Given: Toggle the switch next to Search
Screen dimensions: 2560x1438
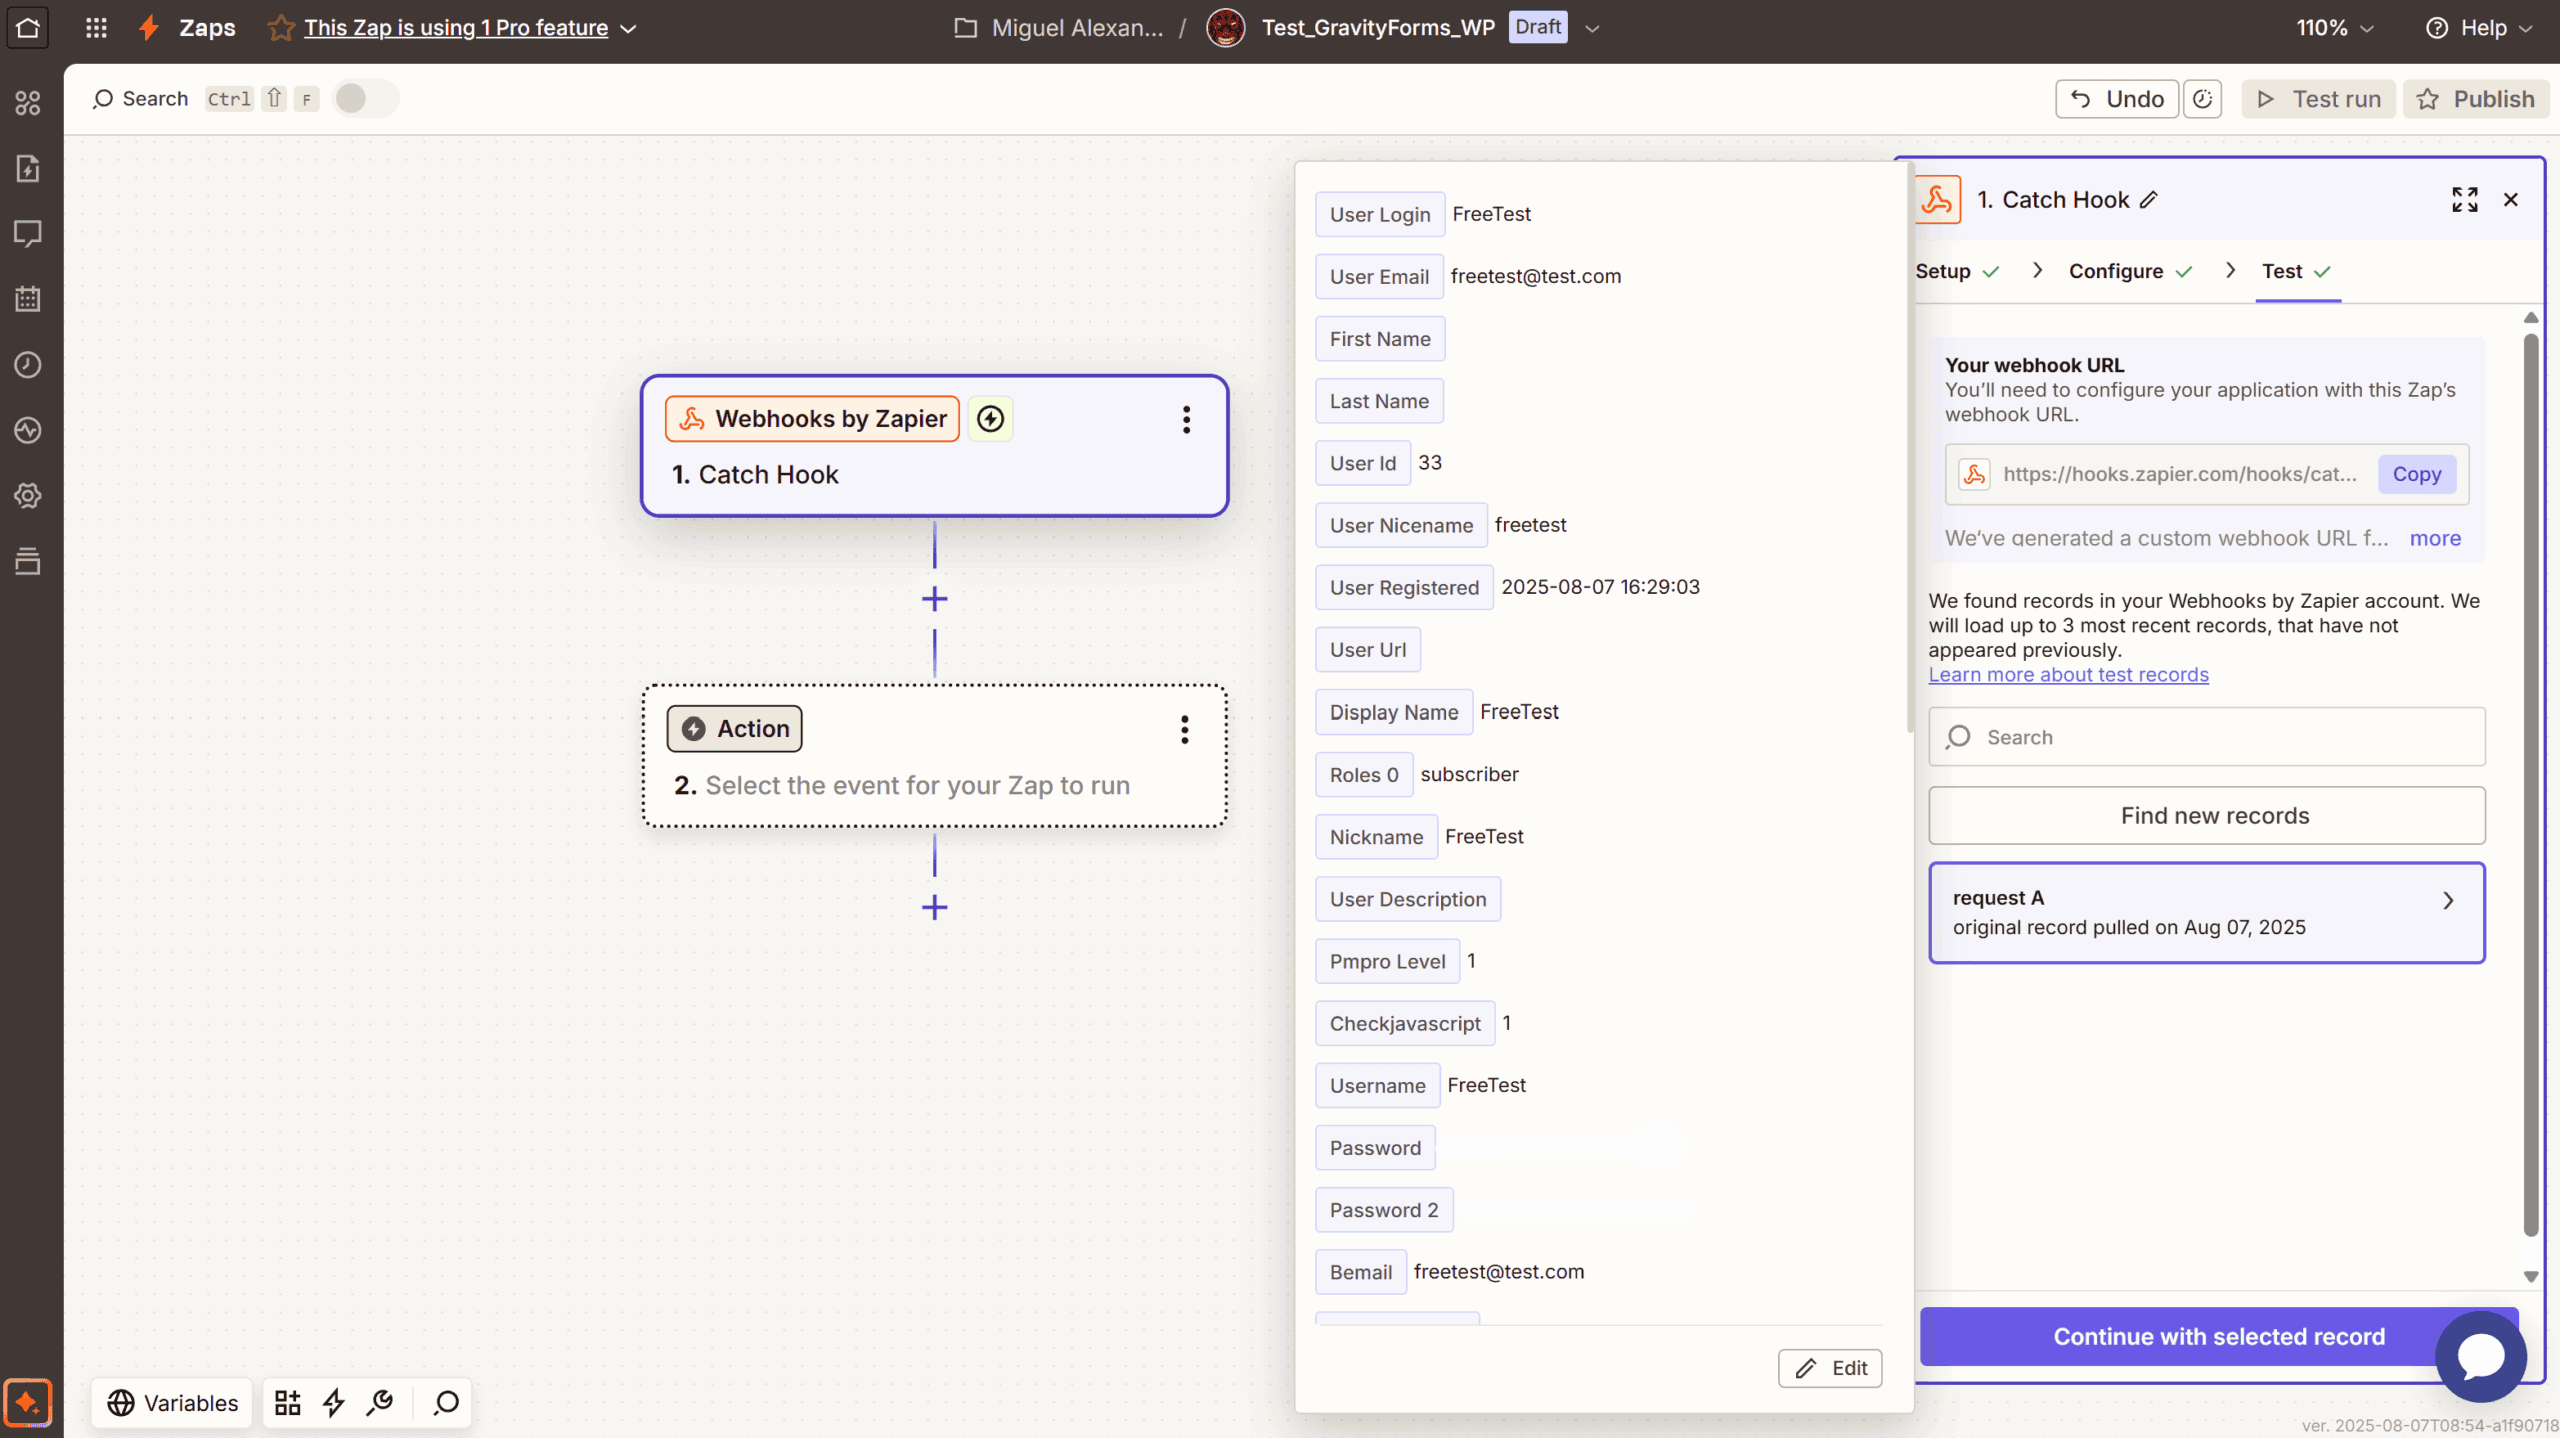Looking at the screenshot, I should coord(364,99).
